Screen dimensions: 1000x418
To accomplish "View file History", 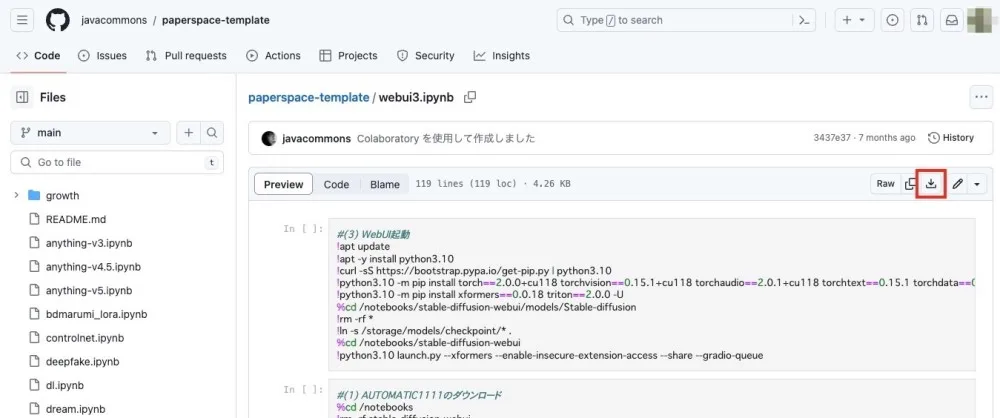I will [x=951, y=138].
